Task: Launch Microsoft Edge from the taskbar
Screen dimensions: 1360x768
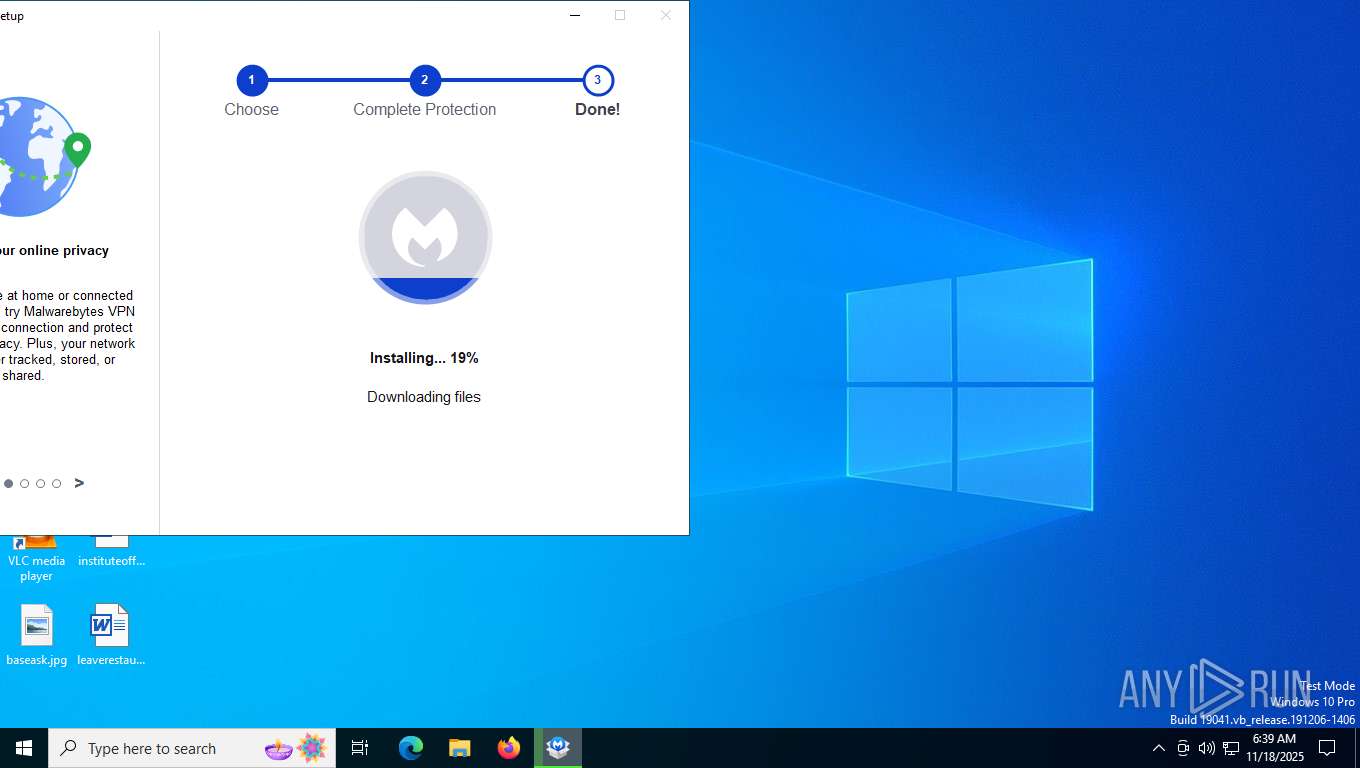Action: 411,748
